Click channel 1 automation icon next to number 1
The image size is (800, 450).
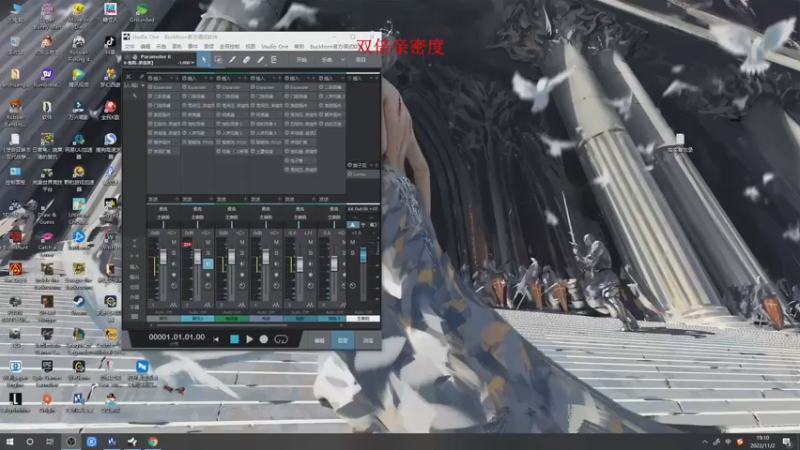pyautogui.click(x=173, y=305)
